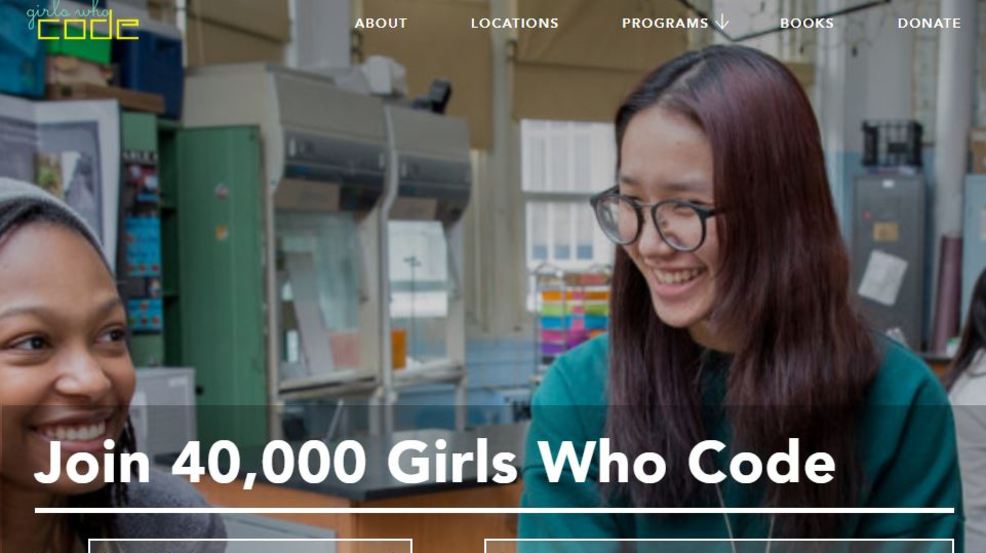Screen dimensions: 986x553
Task: Click the green lab cabinet in background photo
Action: click(220, 277)
